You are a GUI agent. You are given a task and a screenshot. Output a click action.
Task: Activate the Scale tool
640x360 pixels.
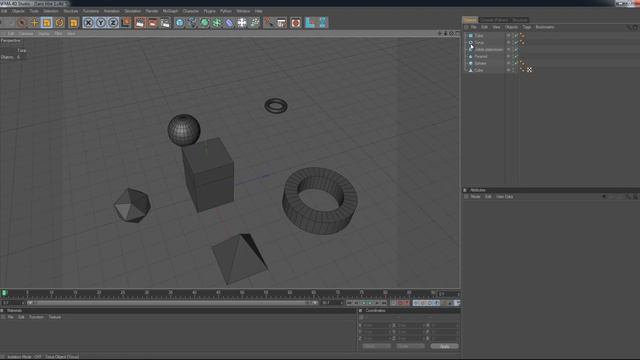tap(47, 23)
